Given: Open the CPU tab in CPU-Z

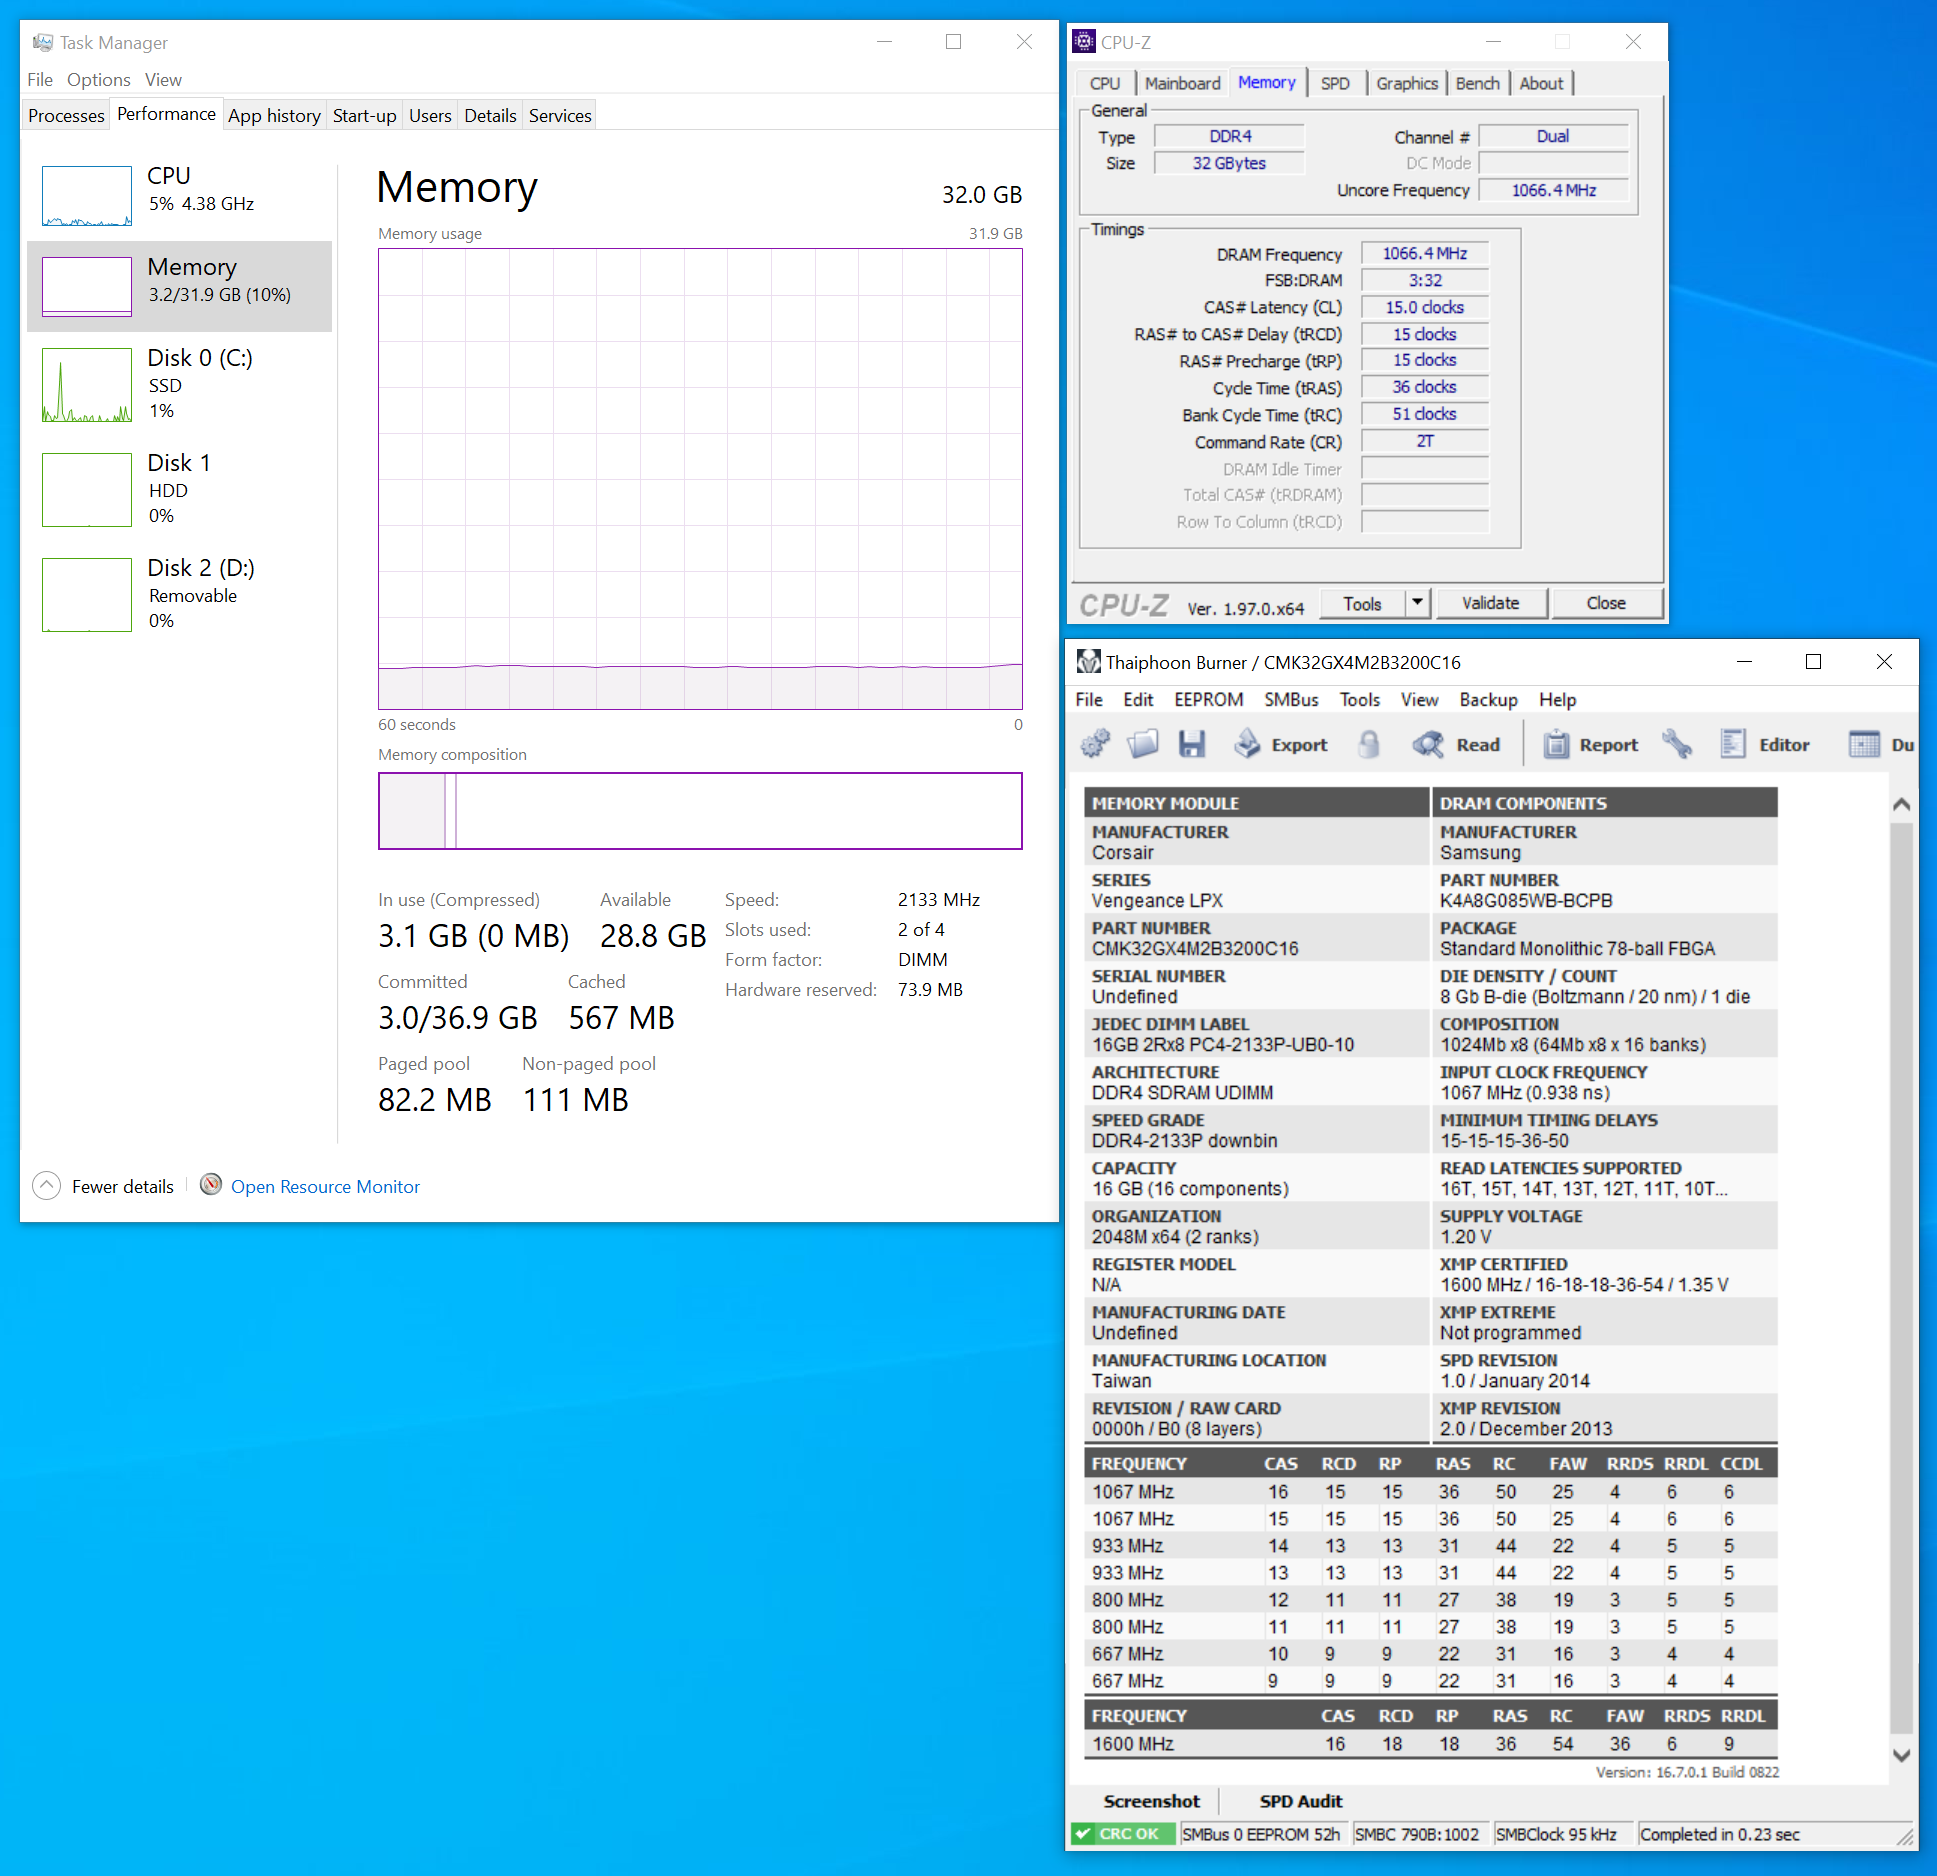Looking at the screenshot, I should (1105, 83).
